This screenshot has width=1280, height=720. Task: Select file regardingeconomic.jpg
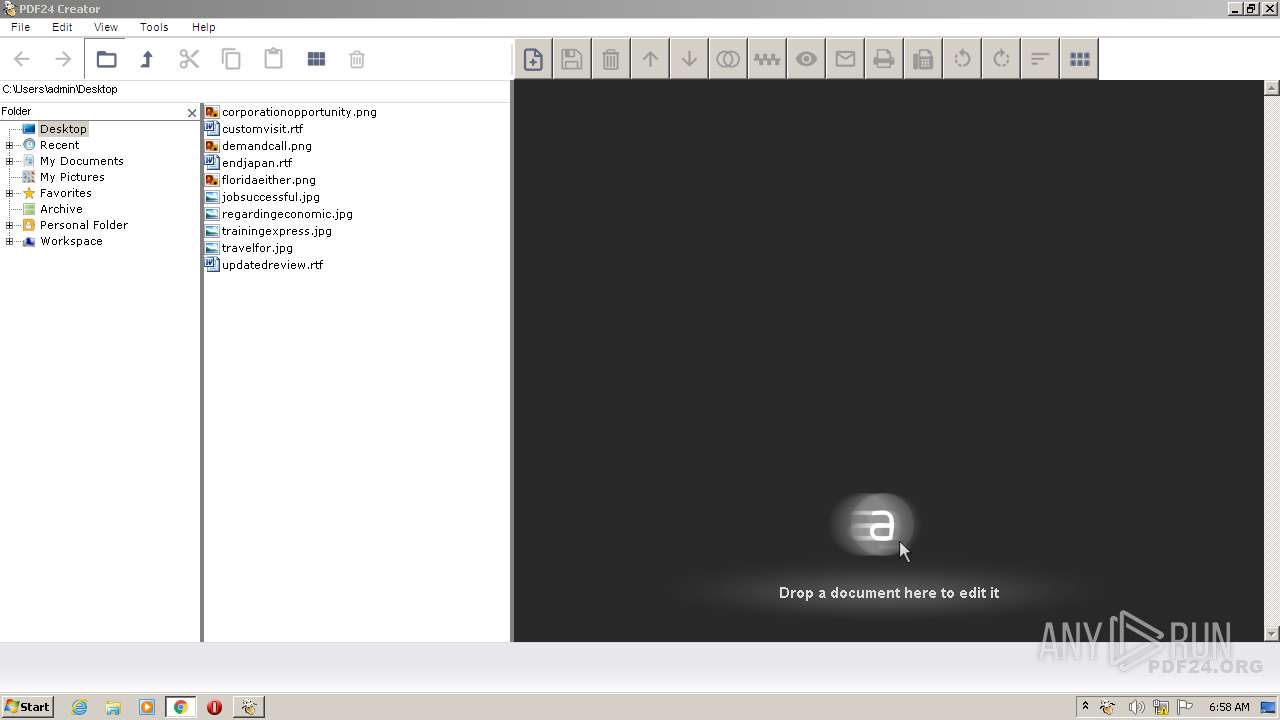(x=287, y=214)
